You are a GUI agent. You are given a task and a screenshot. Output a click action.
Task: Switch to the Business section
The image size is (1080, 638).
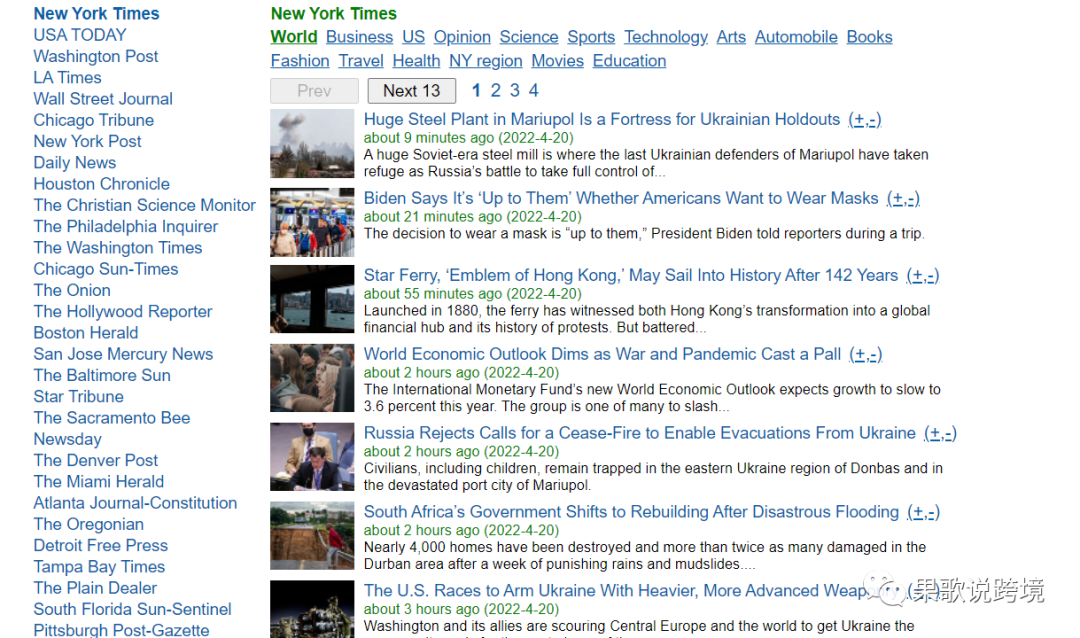[x=360, y=37]
